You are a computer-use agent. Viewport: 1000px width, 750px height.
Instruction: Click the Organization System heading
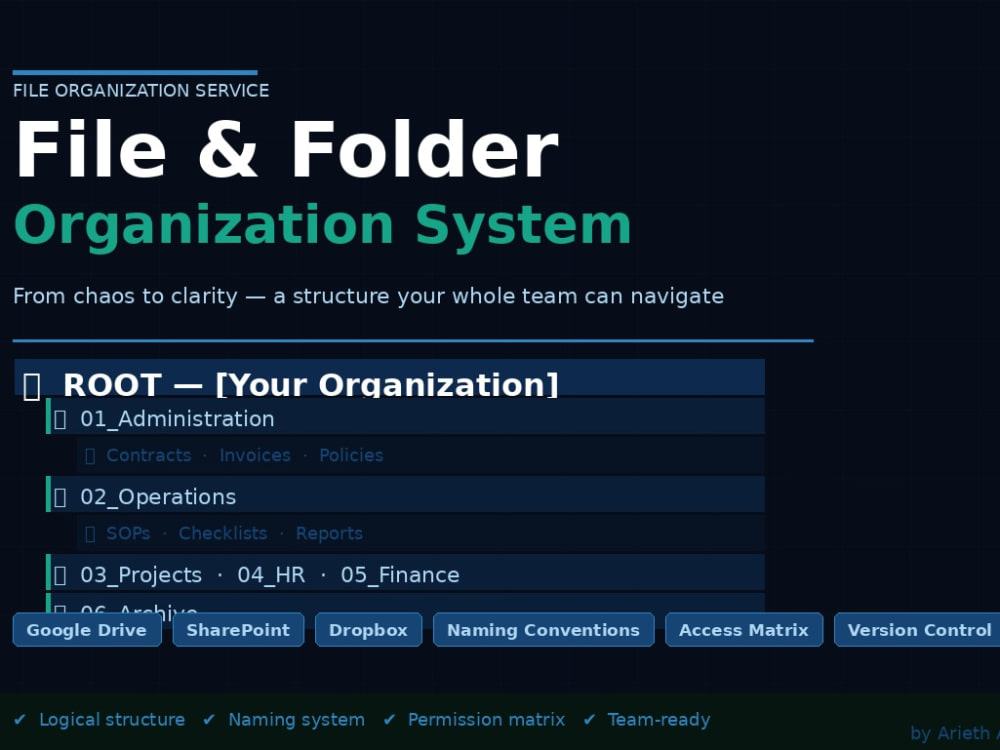[x=323, y=226]
